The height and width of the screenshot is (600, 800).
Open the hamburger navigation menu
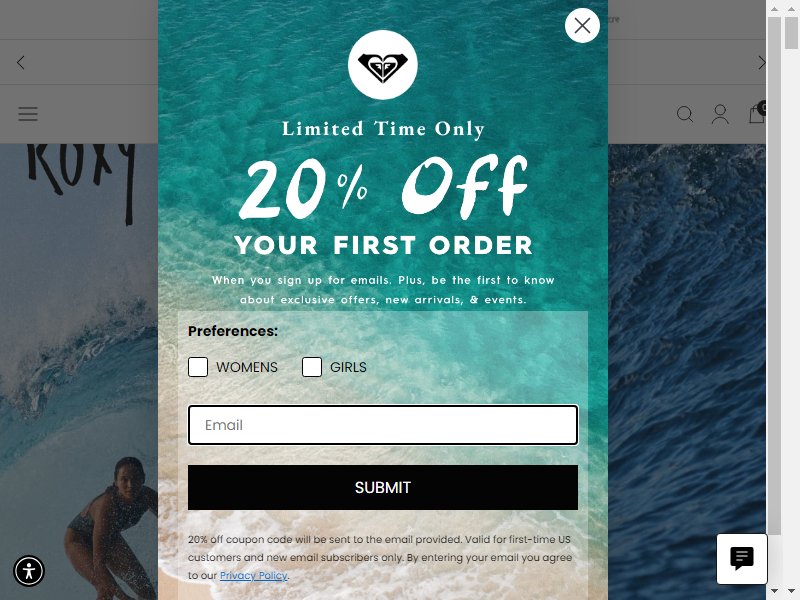click(x=28, y=114)
